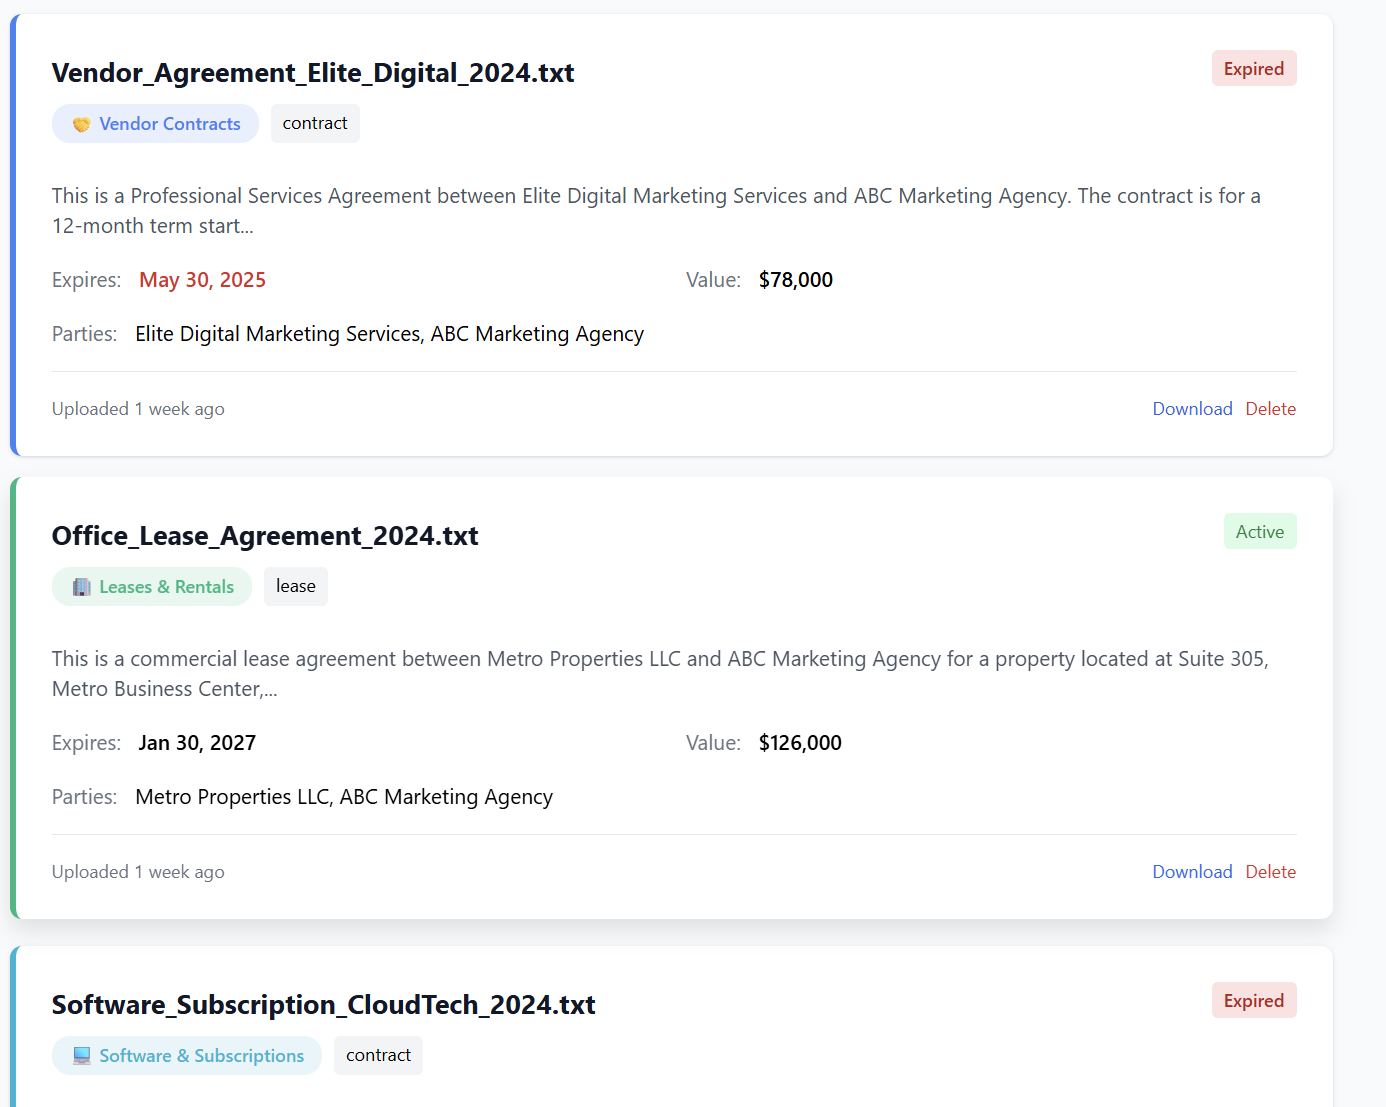Download the Office Lease Agreement file
The image size is (1386, 1107).
[1192, 872]
